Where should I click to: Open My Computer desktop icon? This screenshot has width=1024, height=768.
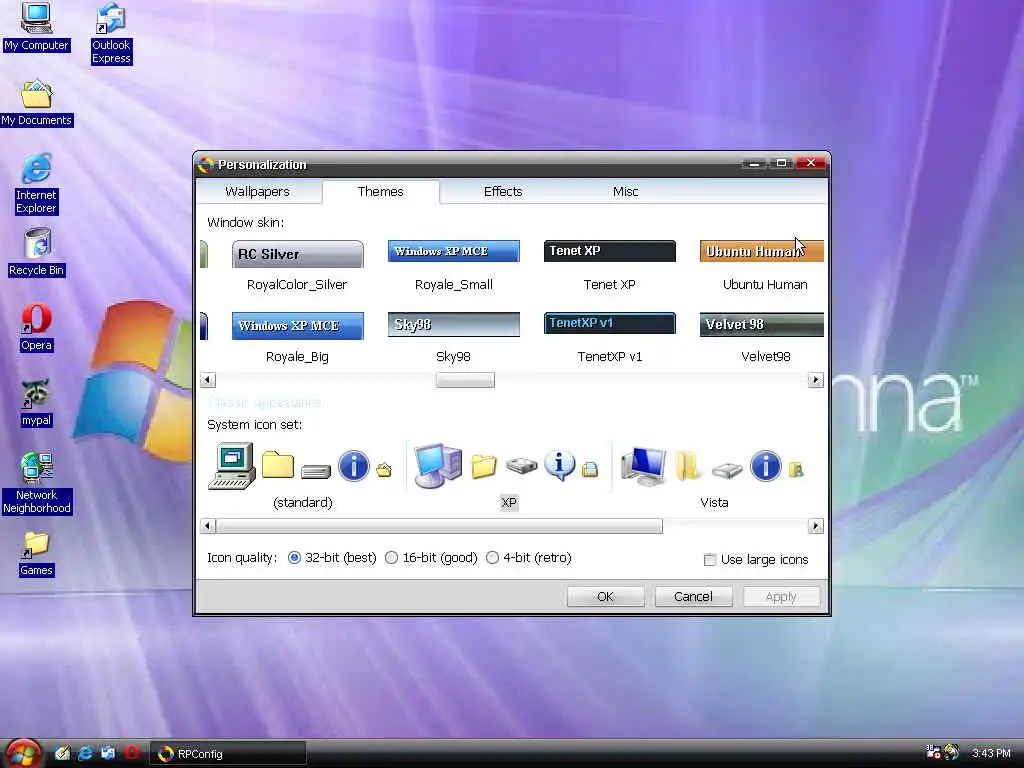click(37, 27)
